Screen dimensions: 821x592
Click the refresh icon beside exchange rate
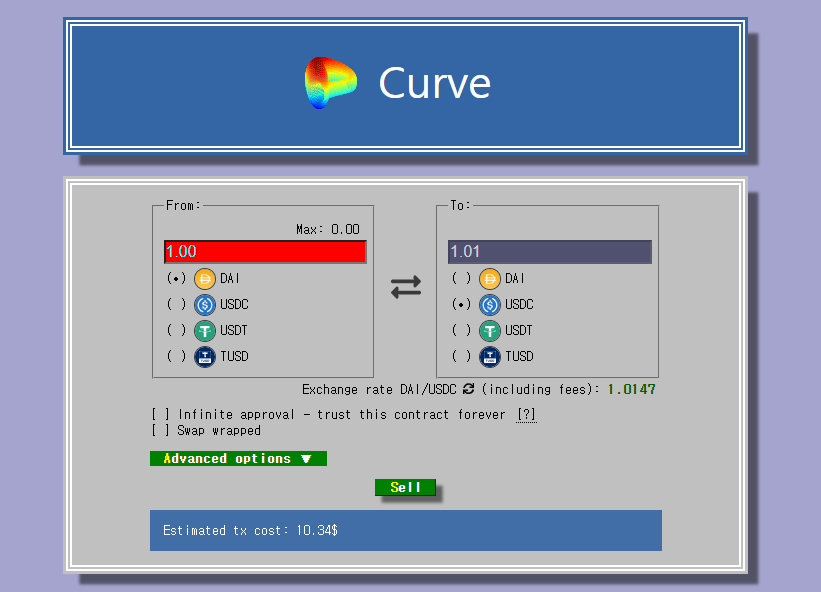click(469, 389)
